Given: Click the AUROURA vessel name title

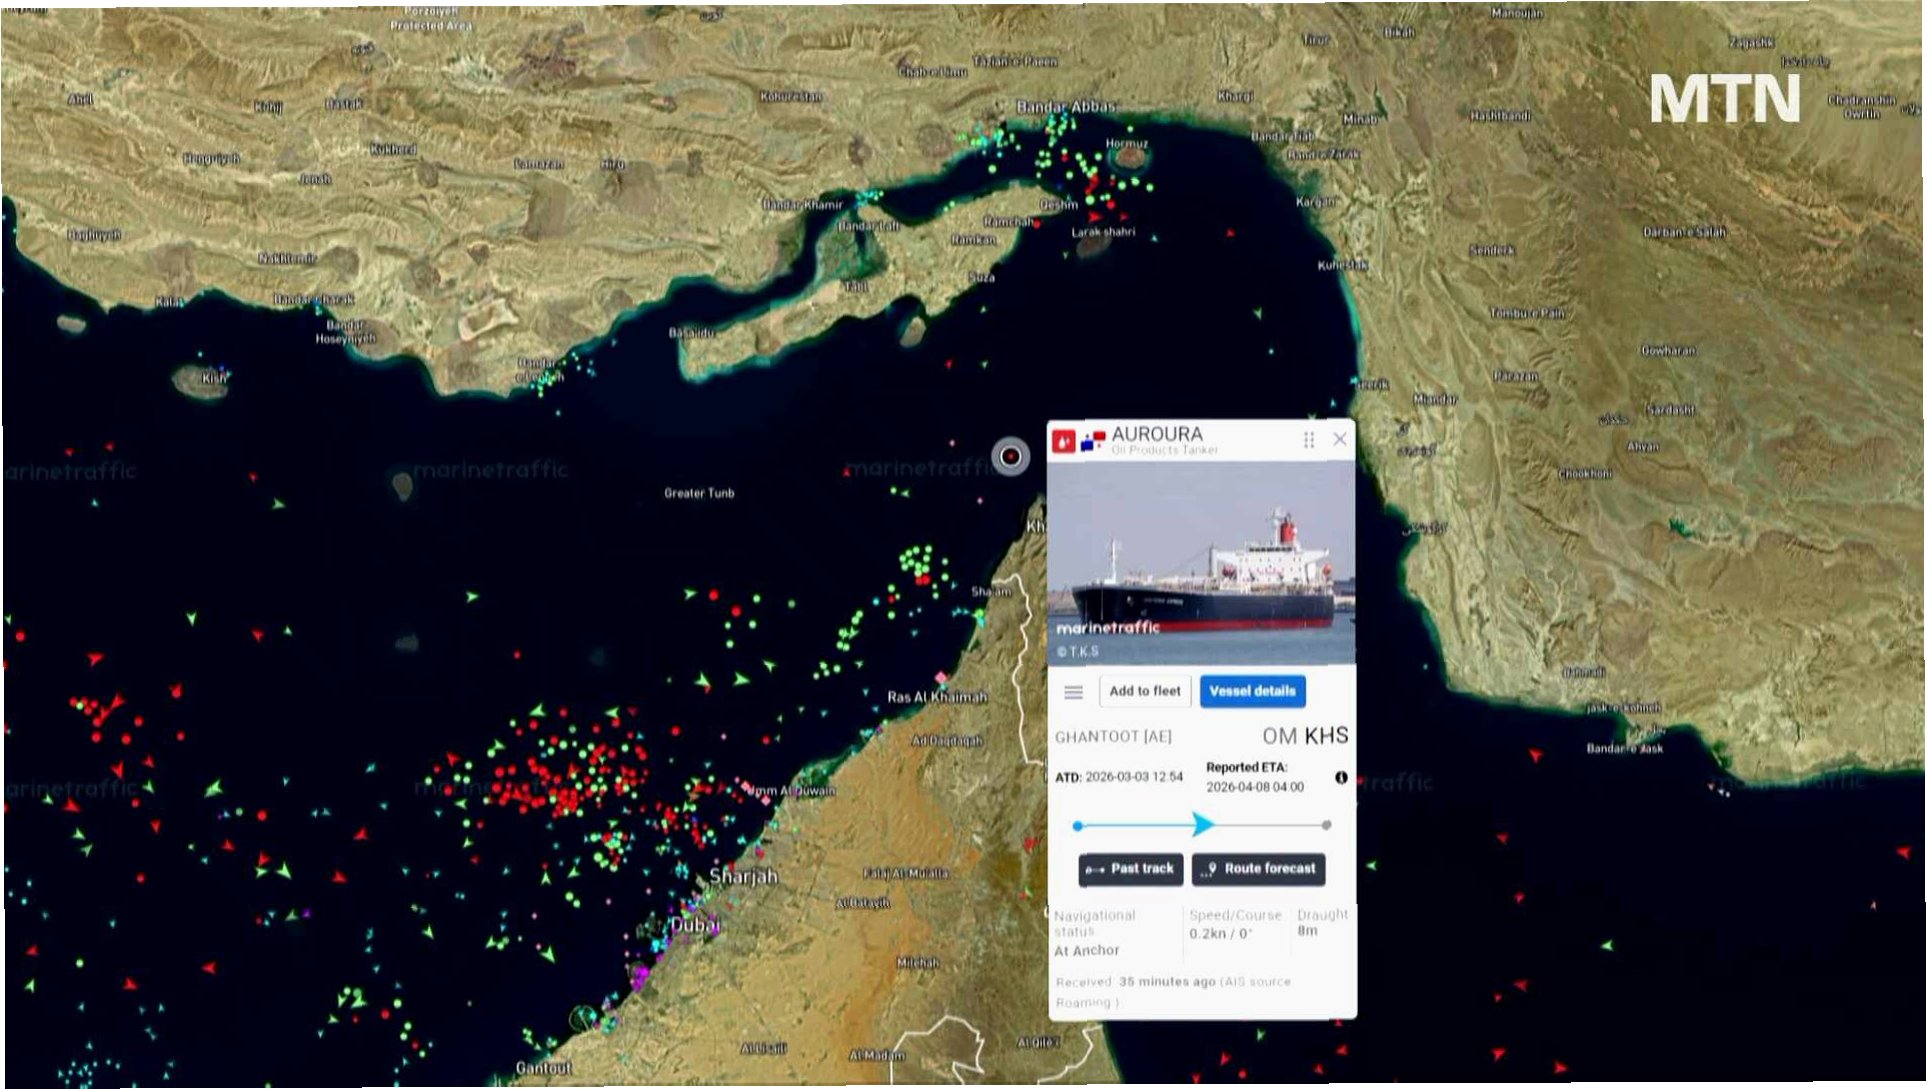Looking at the screenshot, I should (x=1156, y=434).
